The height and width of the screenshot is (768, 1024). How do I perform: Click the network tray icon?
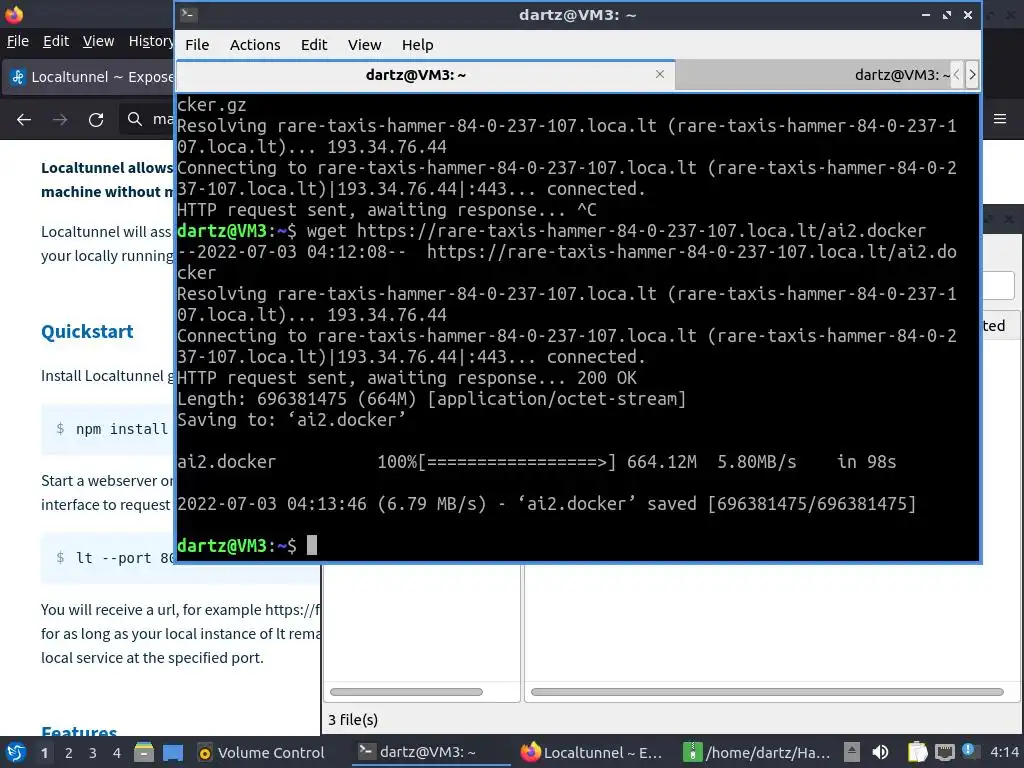pos(944,752)
